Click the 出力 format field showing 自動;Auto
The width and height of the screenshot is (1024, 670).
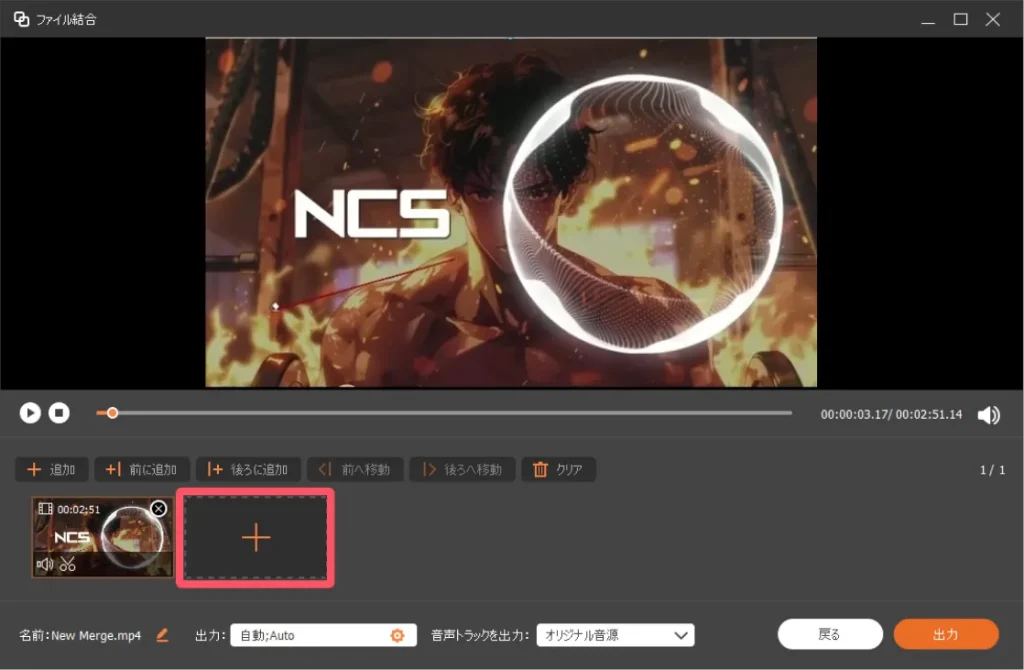(310, 635)
